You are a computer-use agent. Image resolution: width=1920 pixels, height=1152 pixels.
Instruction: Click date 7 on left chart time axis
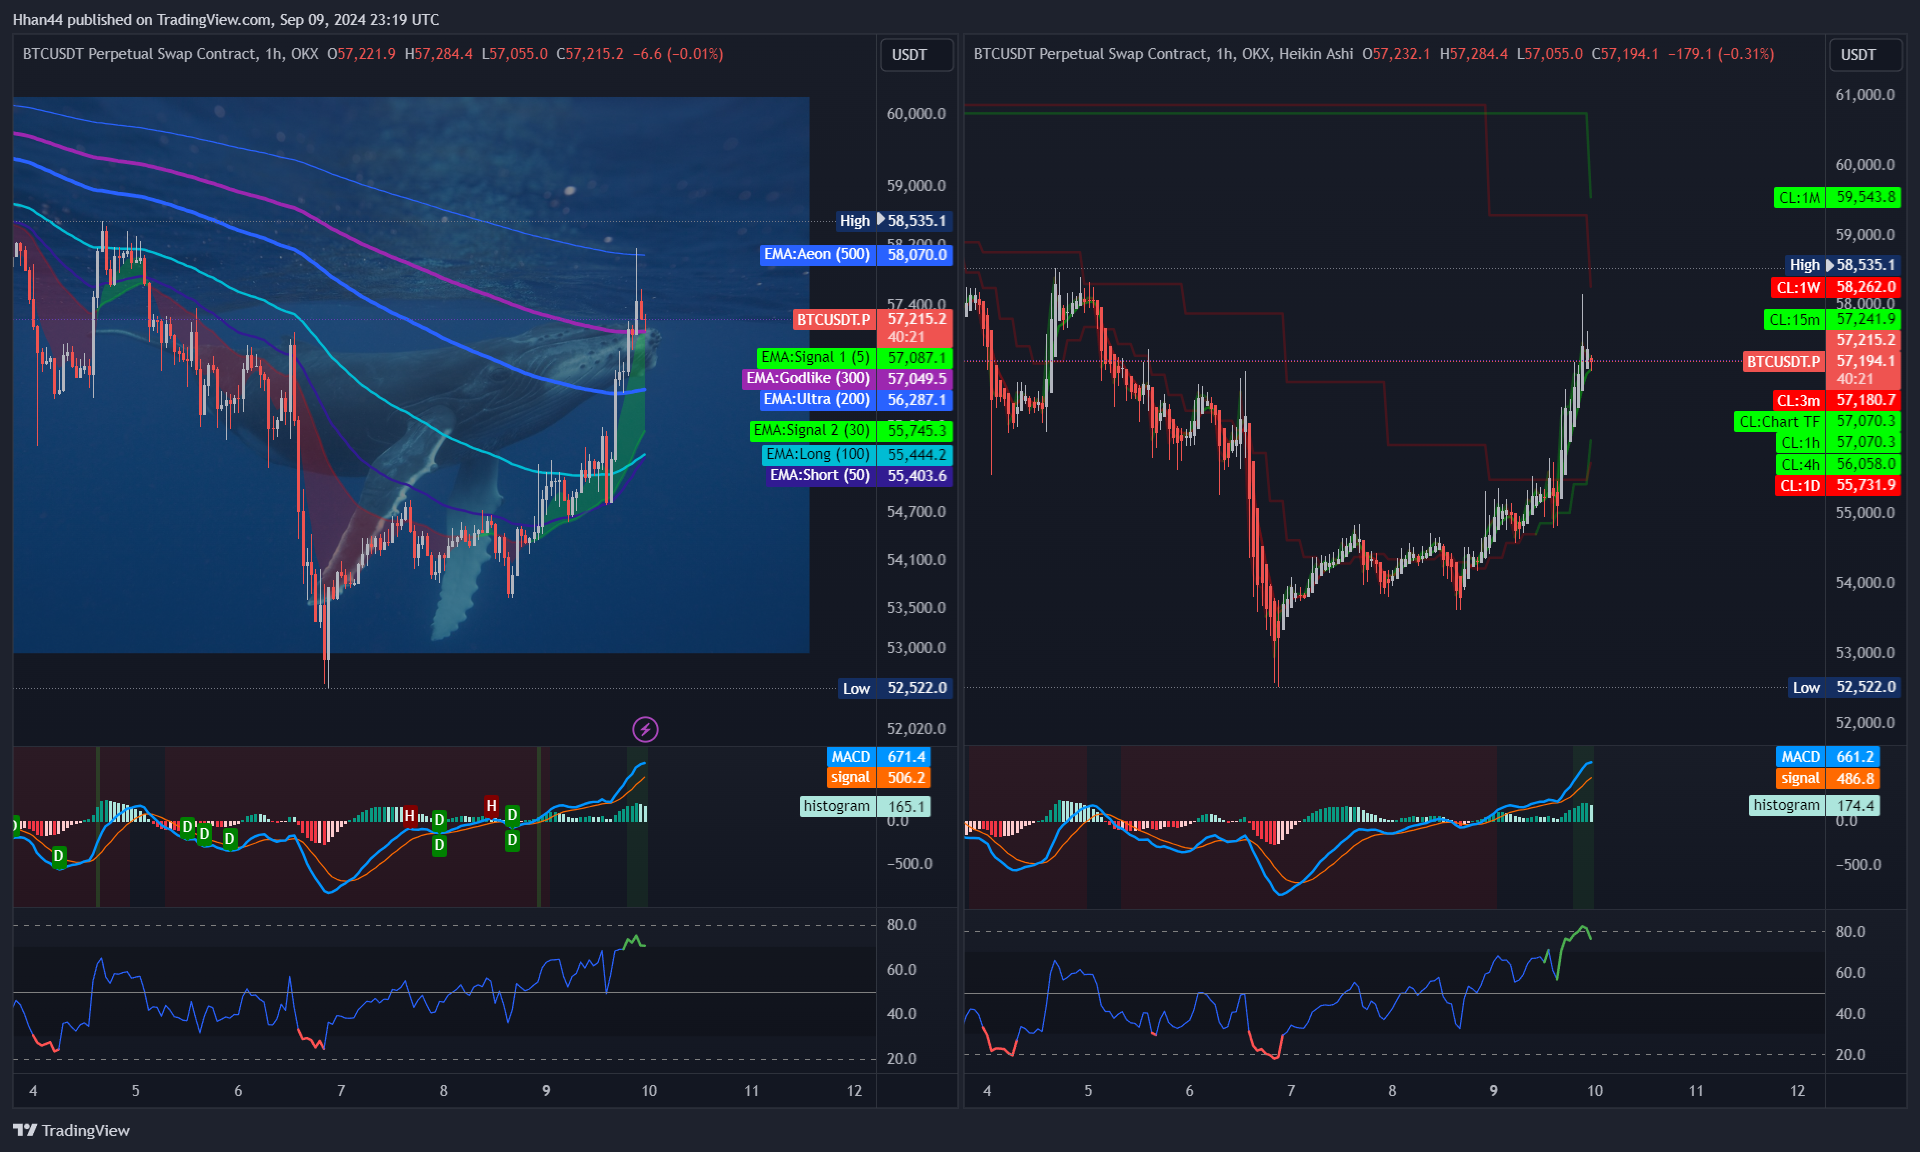[x=341, y=1090]
